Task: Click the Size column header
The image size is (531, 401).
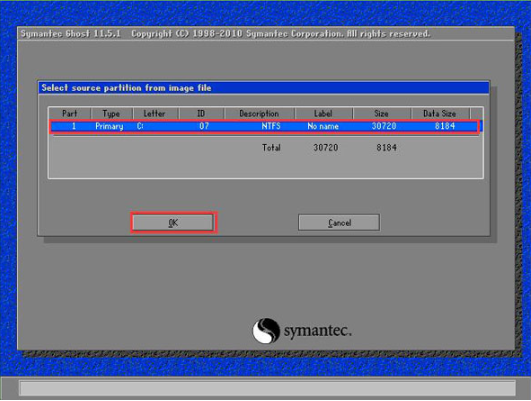Action: tap(382, 113)
